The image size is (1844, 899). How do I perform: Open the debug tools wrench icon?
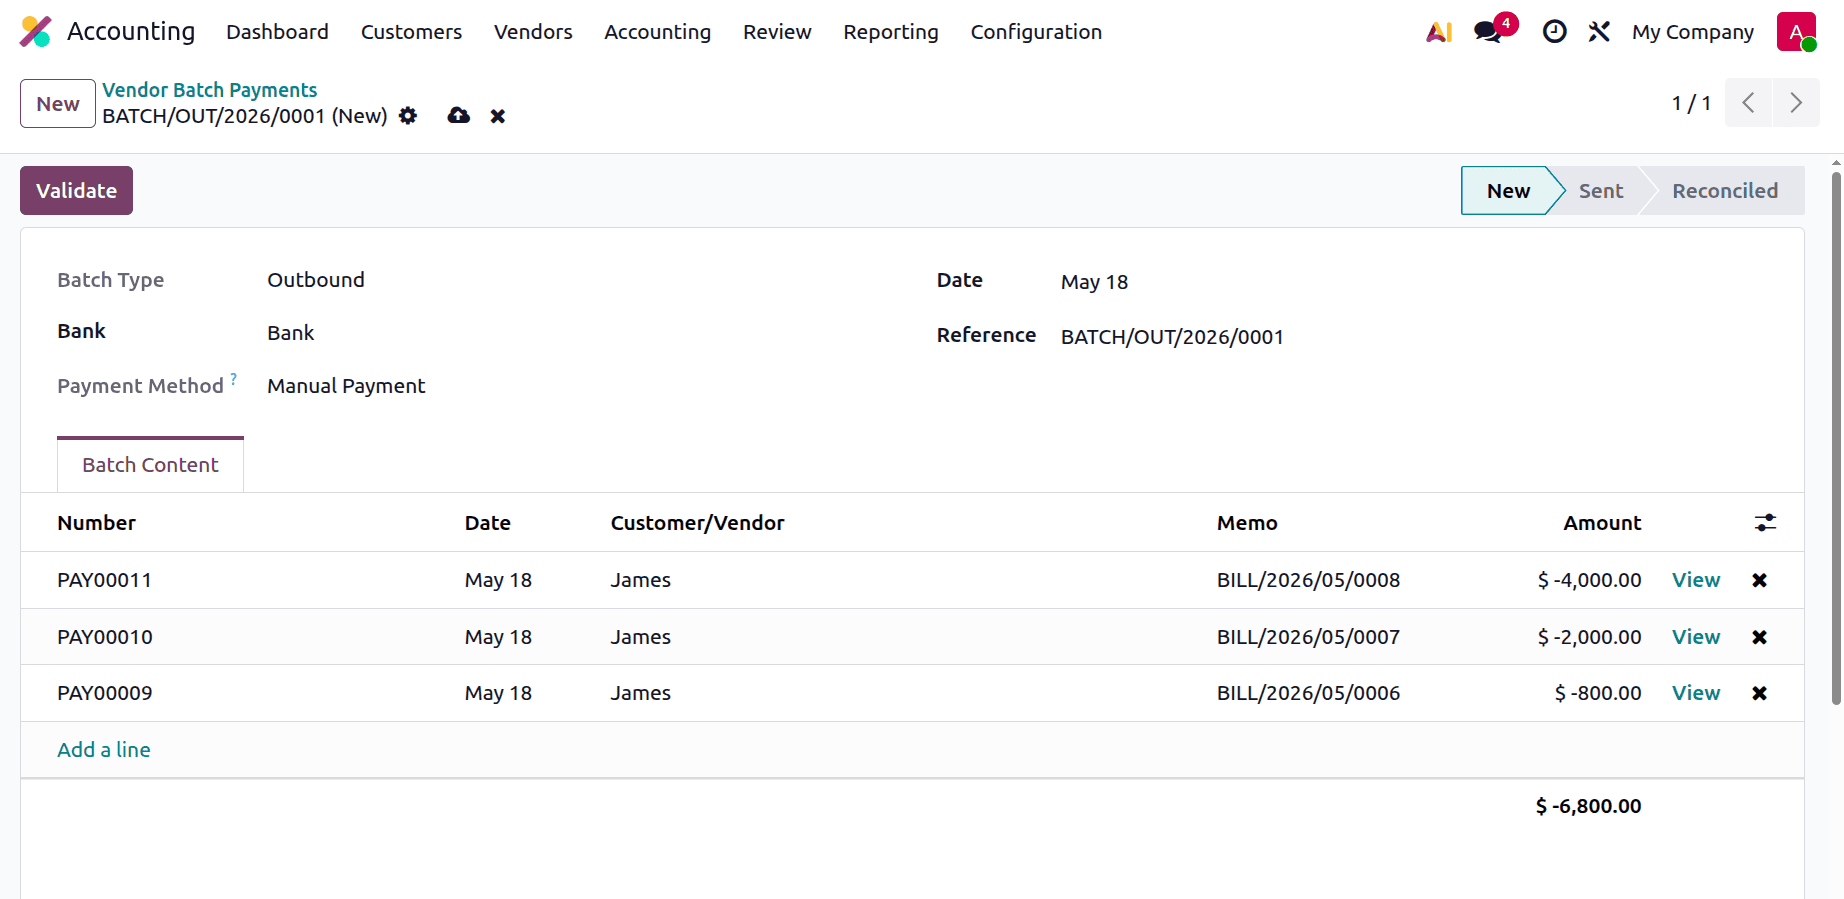[x=1599, y=32]
